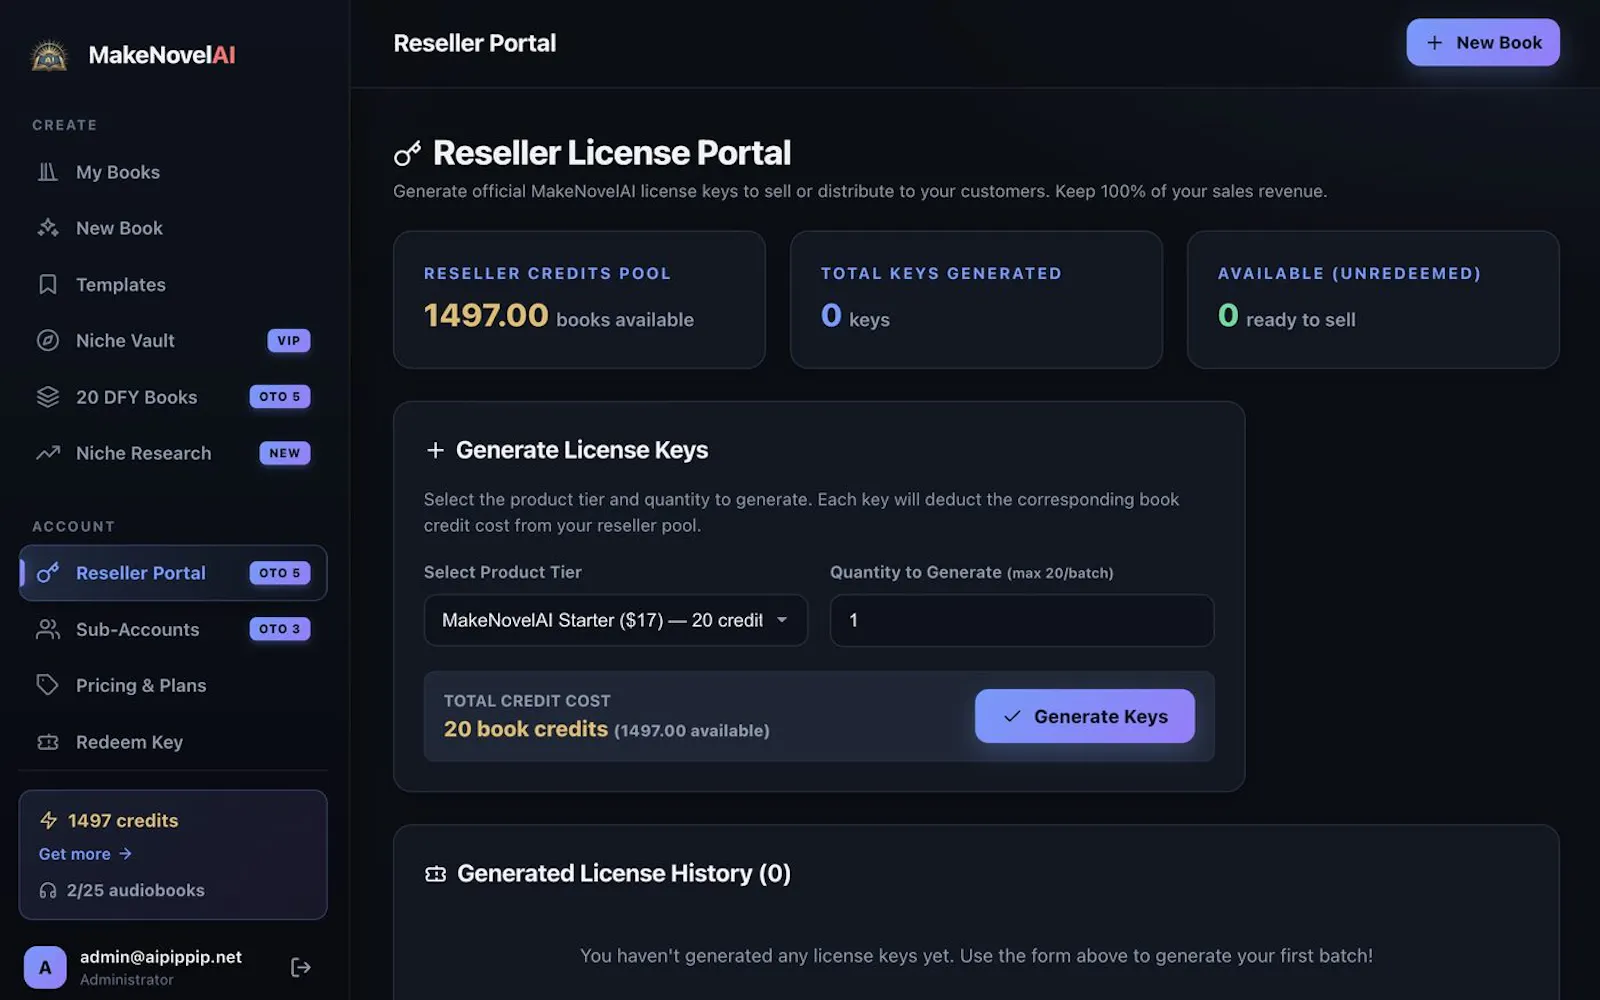Click the "Reseller Portal" page title in header
Screen dimensions: 1600x1000
click(x=475, y=43)
